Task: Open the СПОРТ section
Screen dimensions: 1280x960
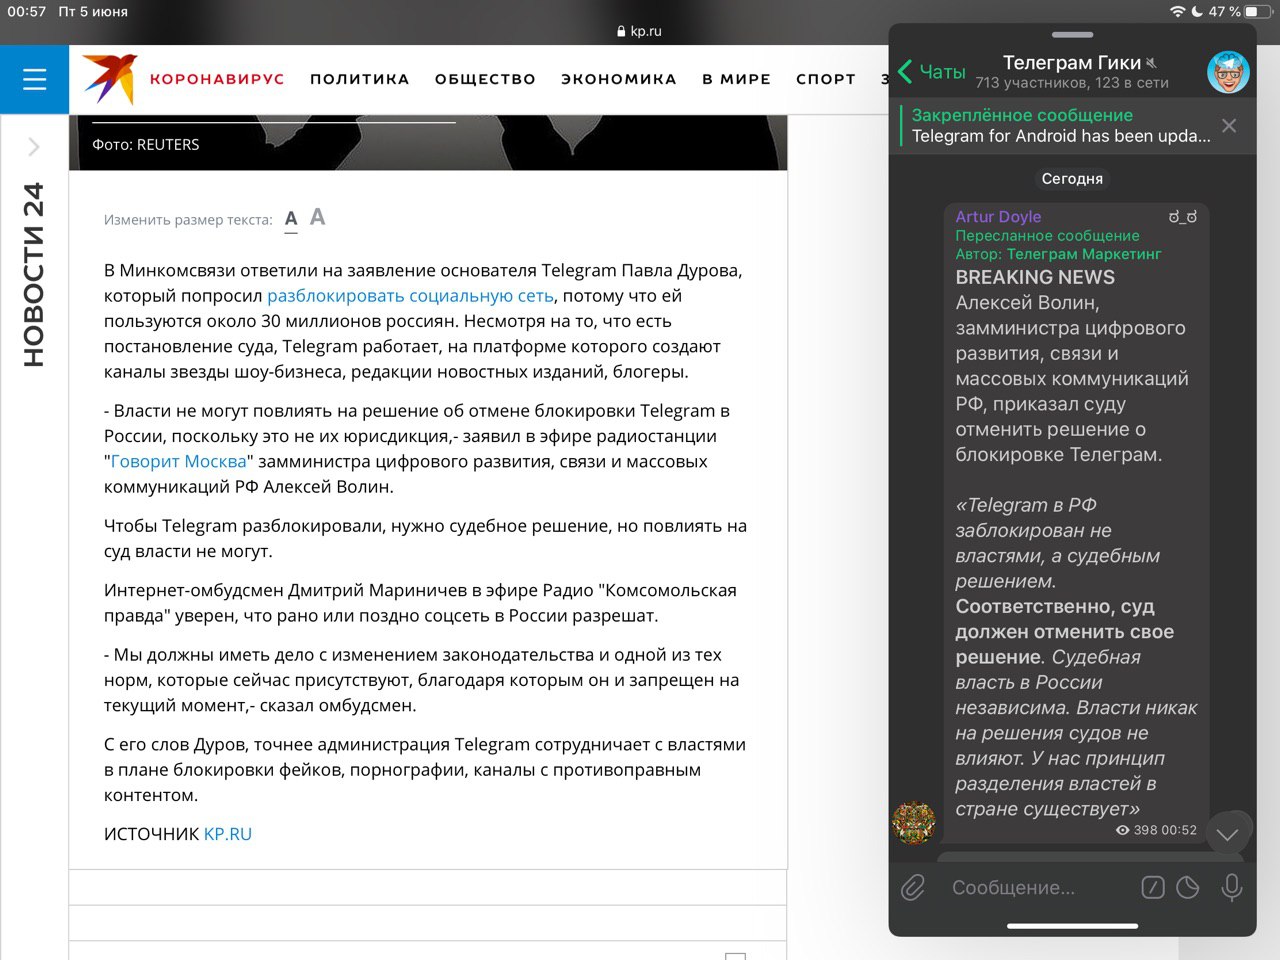Action: 826,79
